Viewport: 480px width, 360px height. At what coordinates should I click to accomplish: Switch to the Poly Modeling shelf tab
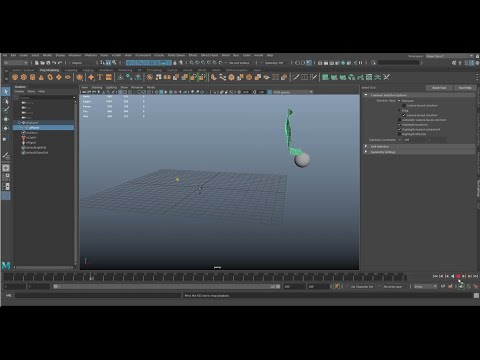point(49,70)
